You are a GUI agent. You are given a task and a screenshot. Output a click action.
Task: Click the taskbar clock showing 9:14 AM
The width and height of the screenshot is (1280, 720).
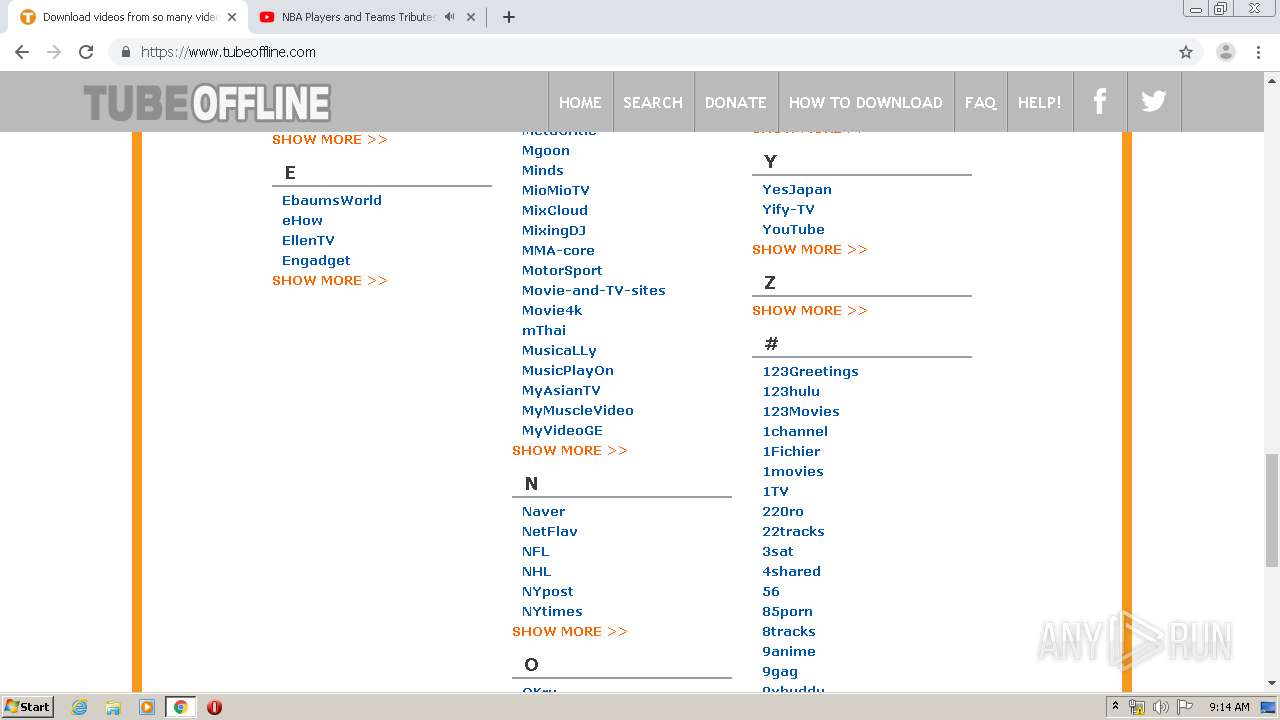click(x=1229, y=707)
